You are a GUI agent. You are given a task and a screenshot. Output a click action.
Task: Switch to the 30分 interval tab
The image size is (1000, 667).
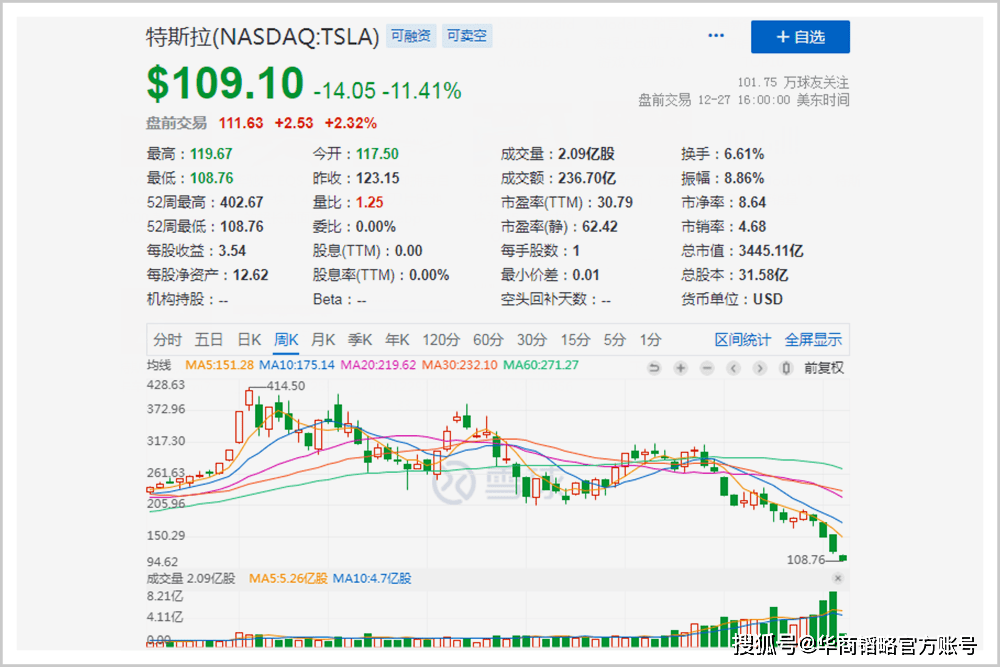click(532, 340)
